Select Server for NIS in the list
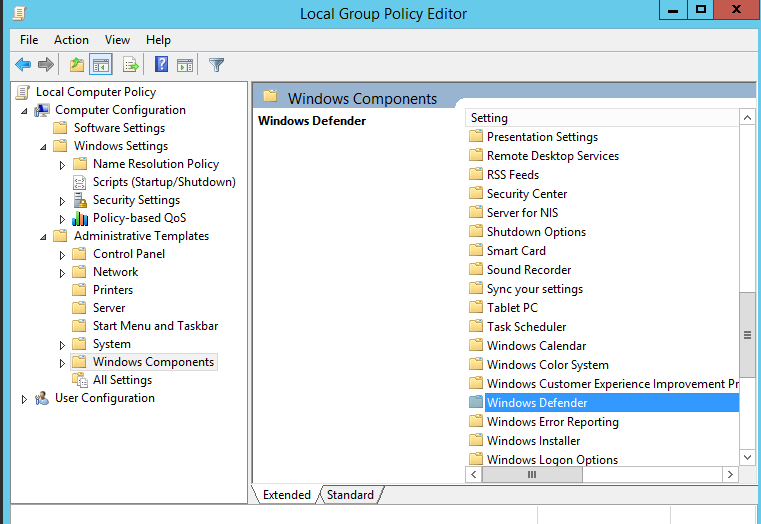This screenshot has height=524, width=761. [522, 213]
